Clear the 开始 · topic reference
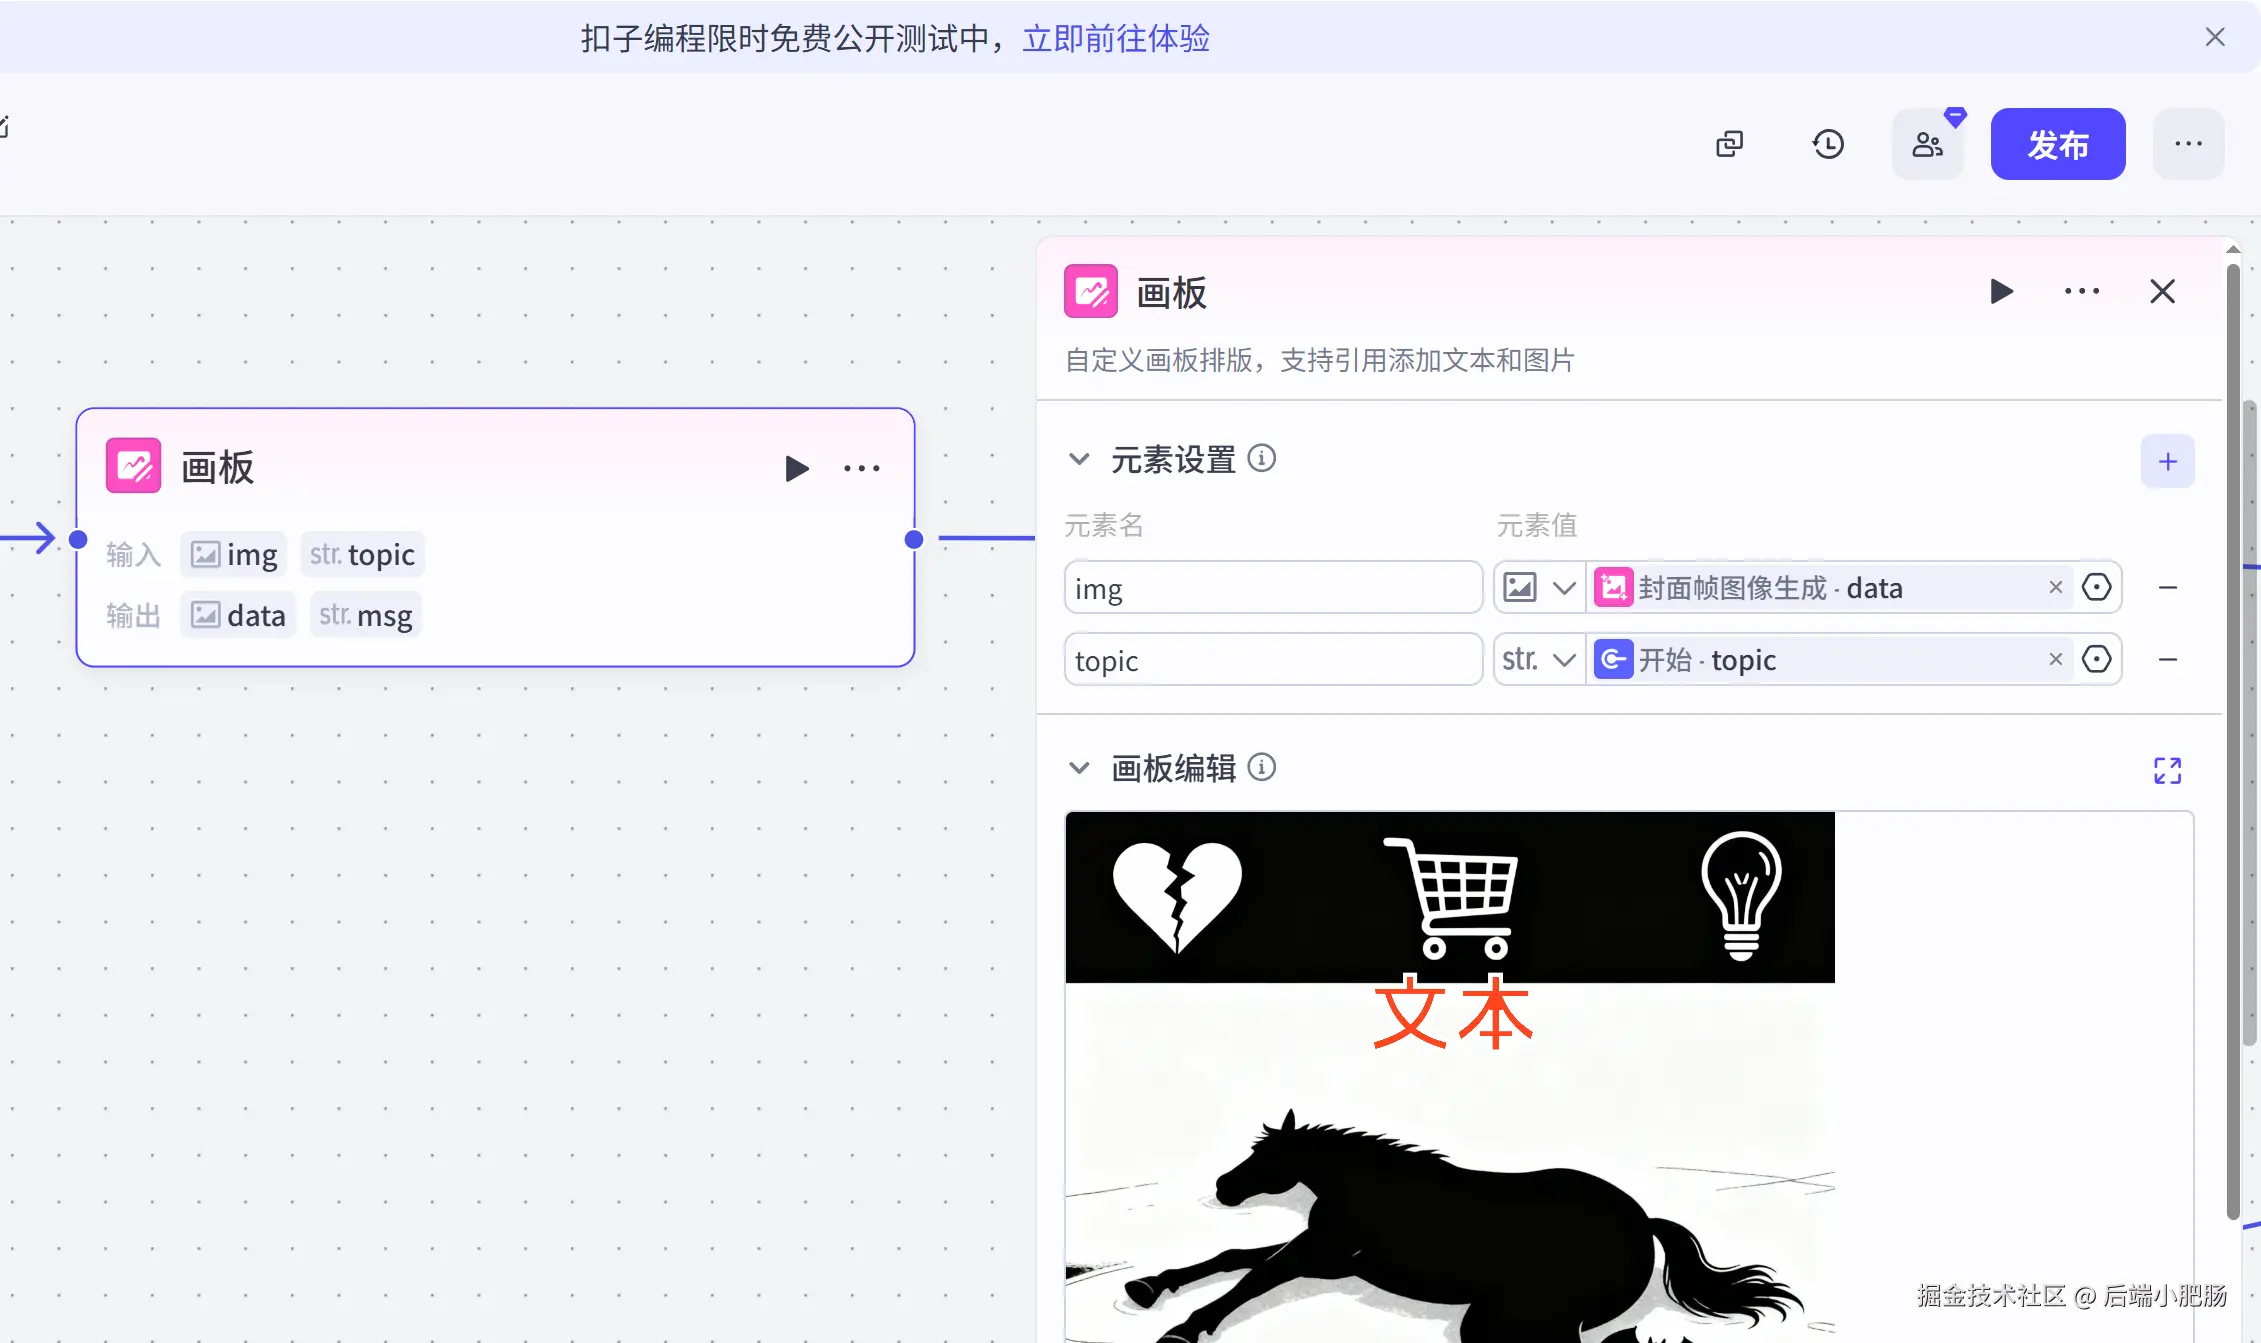2261x1343 pixels. (x=2055, y=659)
